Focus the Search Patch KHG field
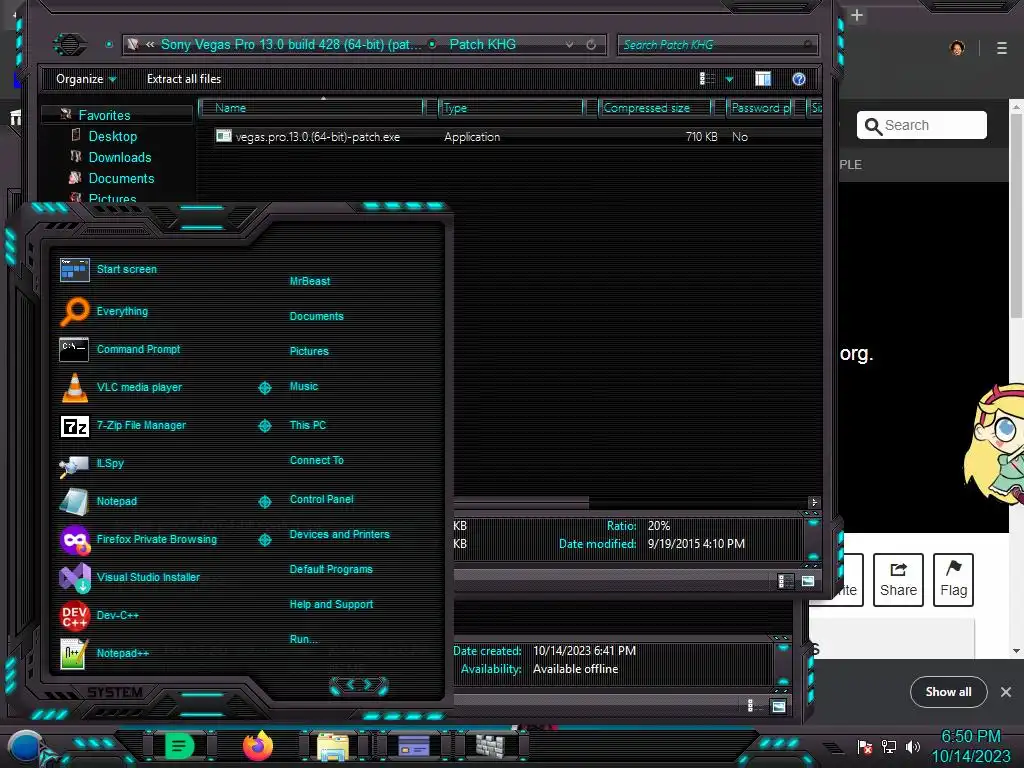The image size is (1024, 768). [x=717, y=44]
